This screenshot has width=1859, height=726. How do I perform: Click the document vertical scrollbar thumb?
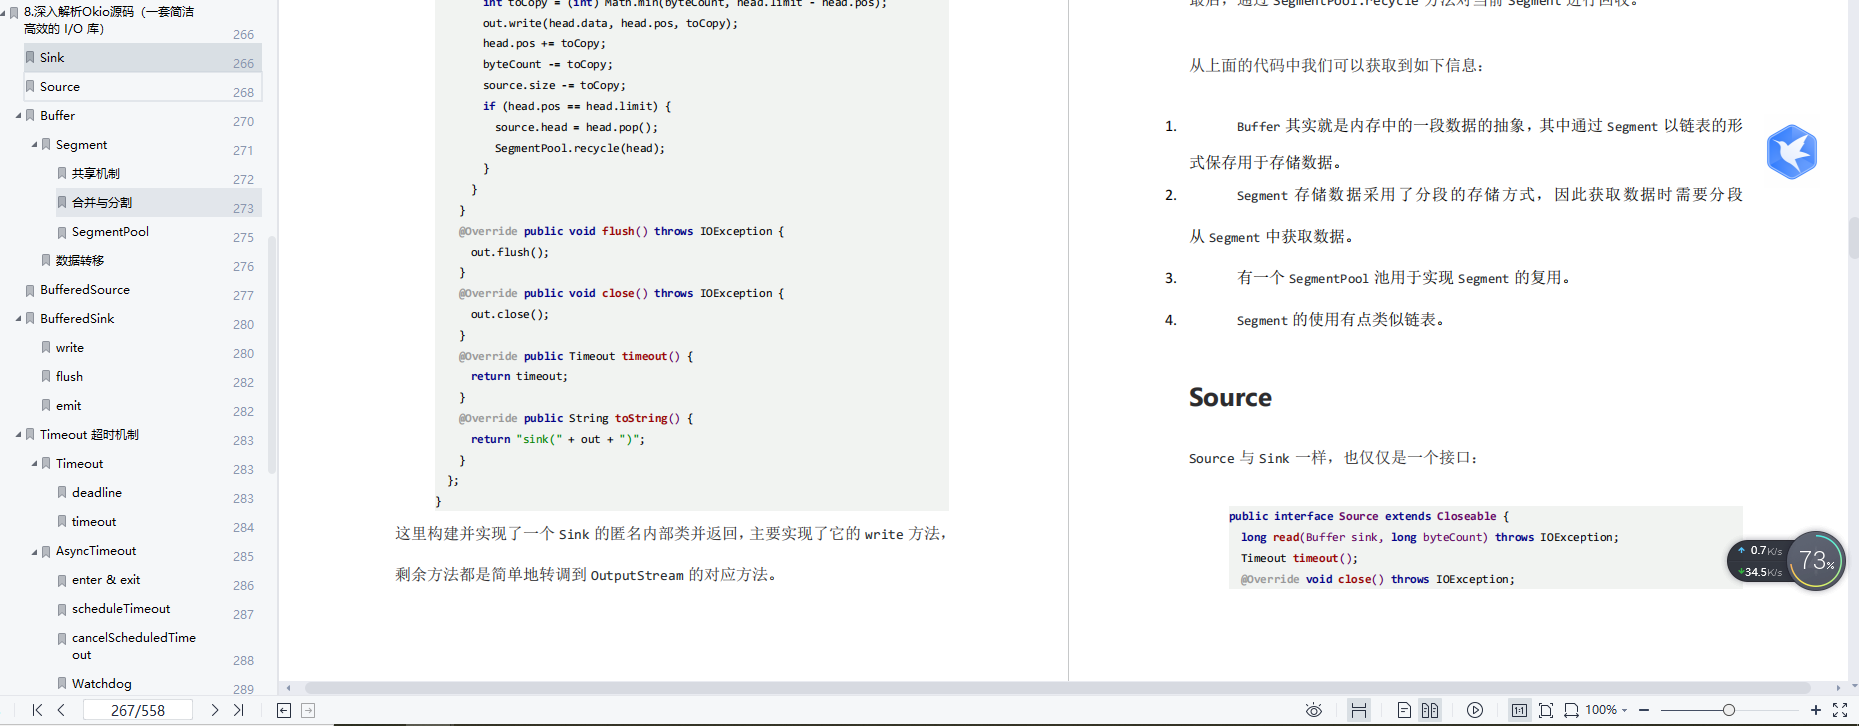pos(1853,238)
